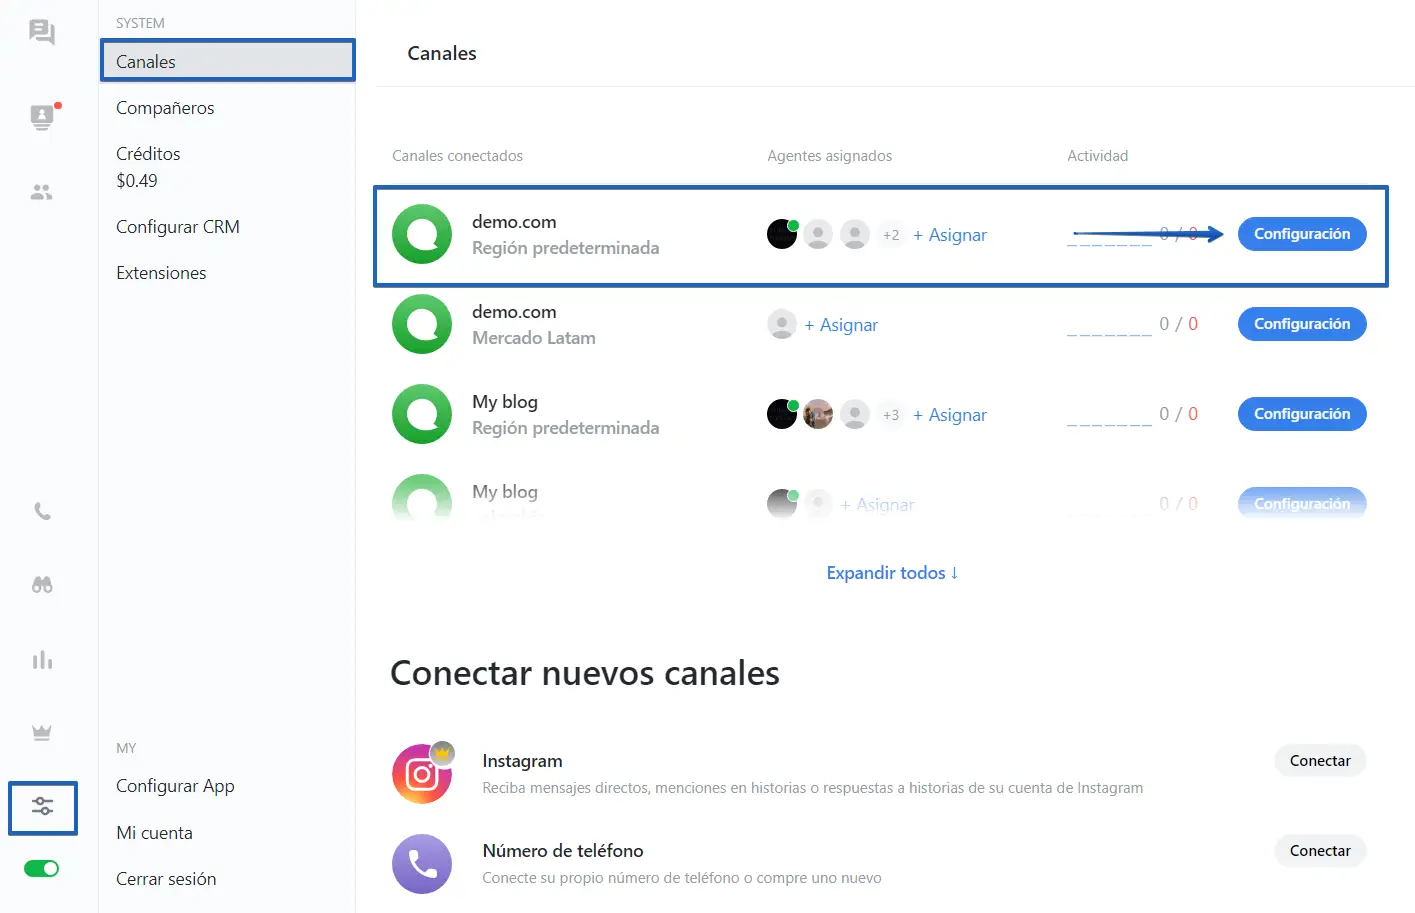Open the team contacts people icon
This screenshot has height=913, width=1415.
42,192
